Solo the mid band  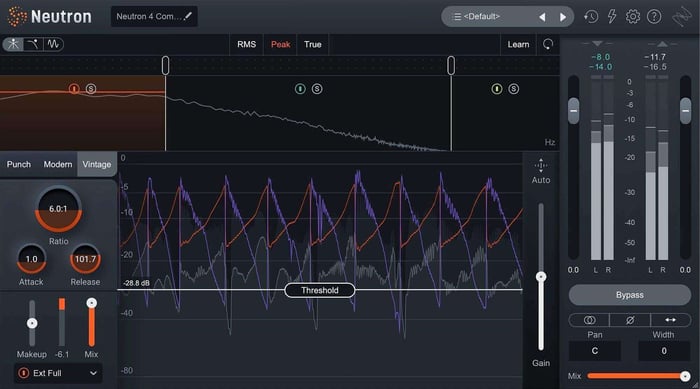point(317,89)
